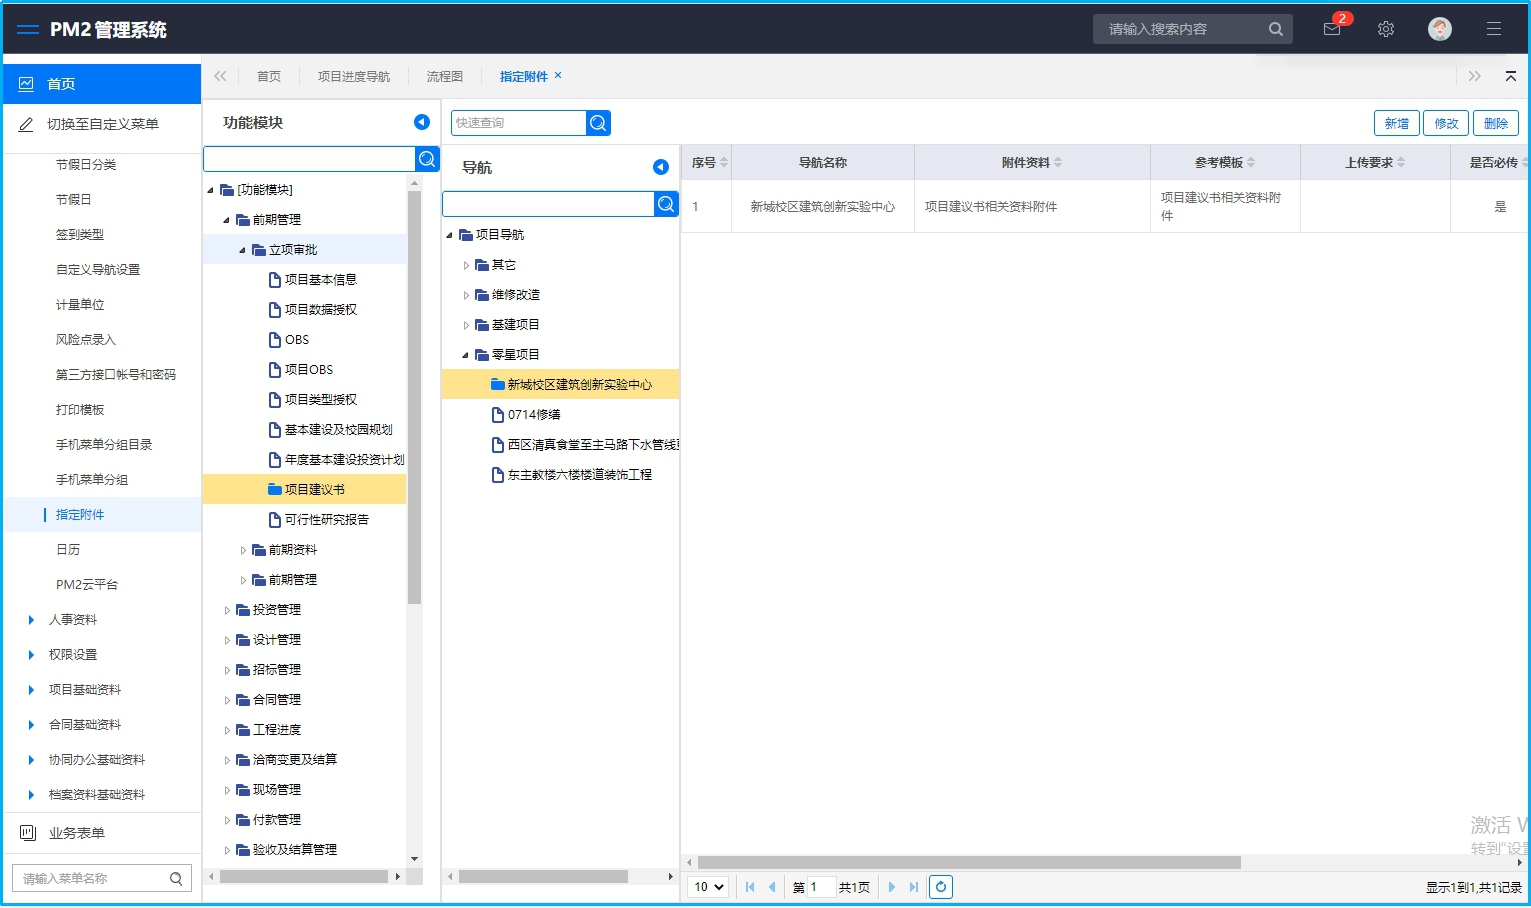Open the mail notifications icon

coord(1332,29)
